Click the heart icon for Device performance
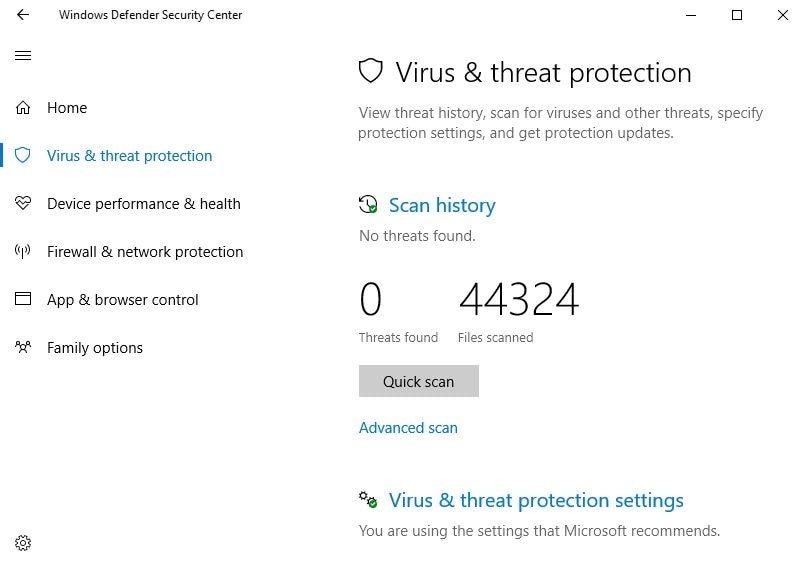The width and height of the screenshot is (805, 570). coord(23,204)
